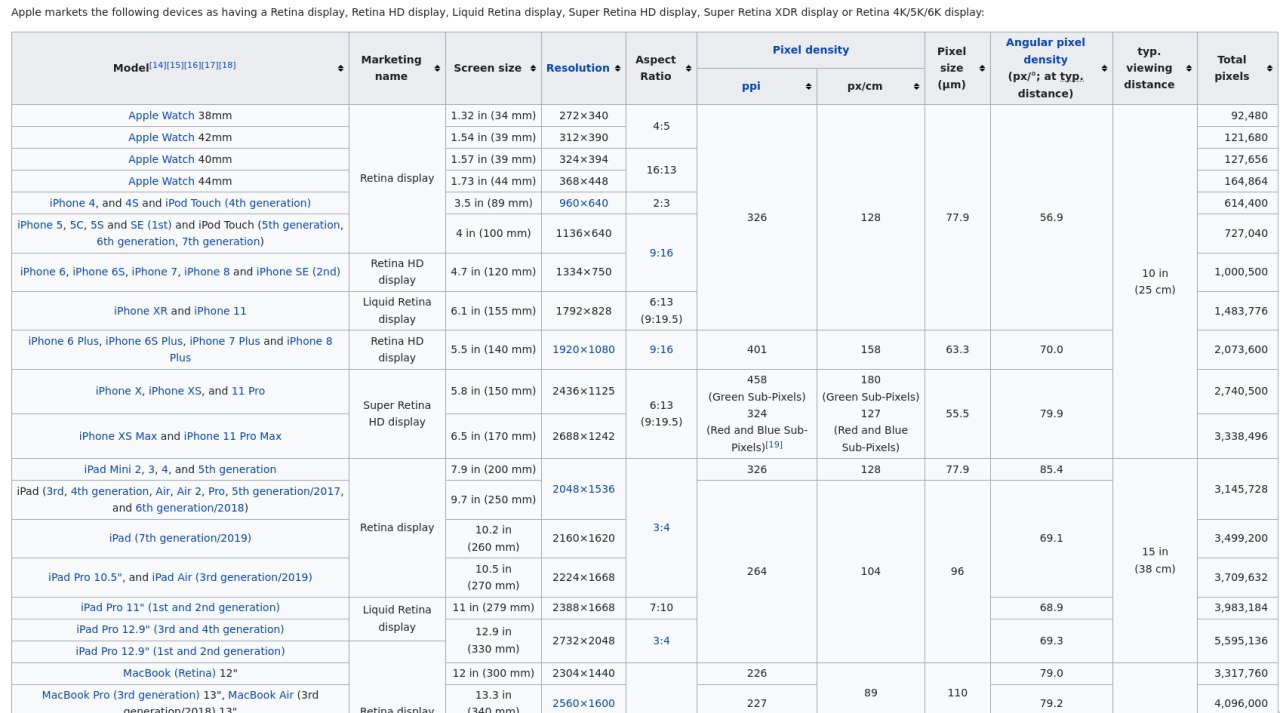Open the iPhone 11 link in XR row
Image resolution: width=1280 pixels, height=713 pixels.
click(x=220, y=311)
